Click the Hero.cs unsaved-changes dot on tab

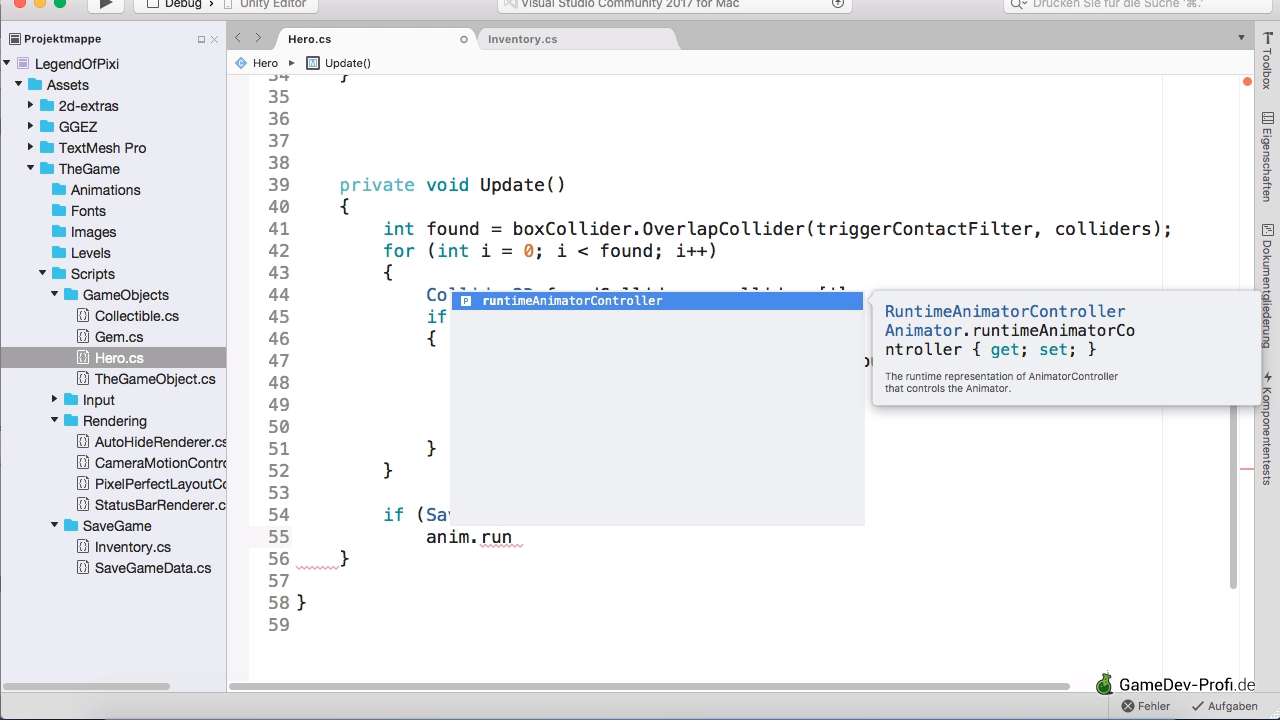[x=463, y=39]
